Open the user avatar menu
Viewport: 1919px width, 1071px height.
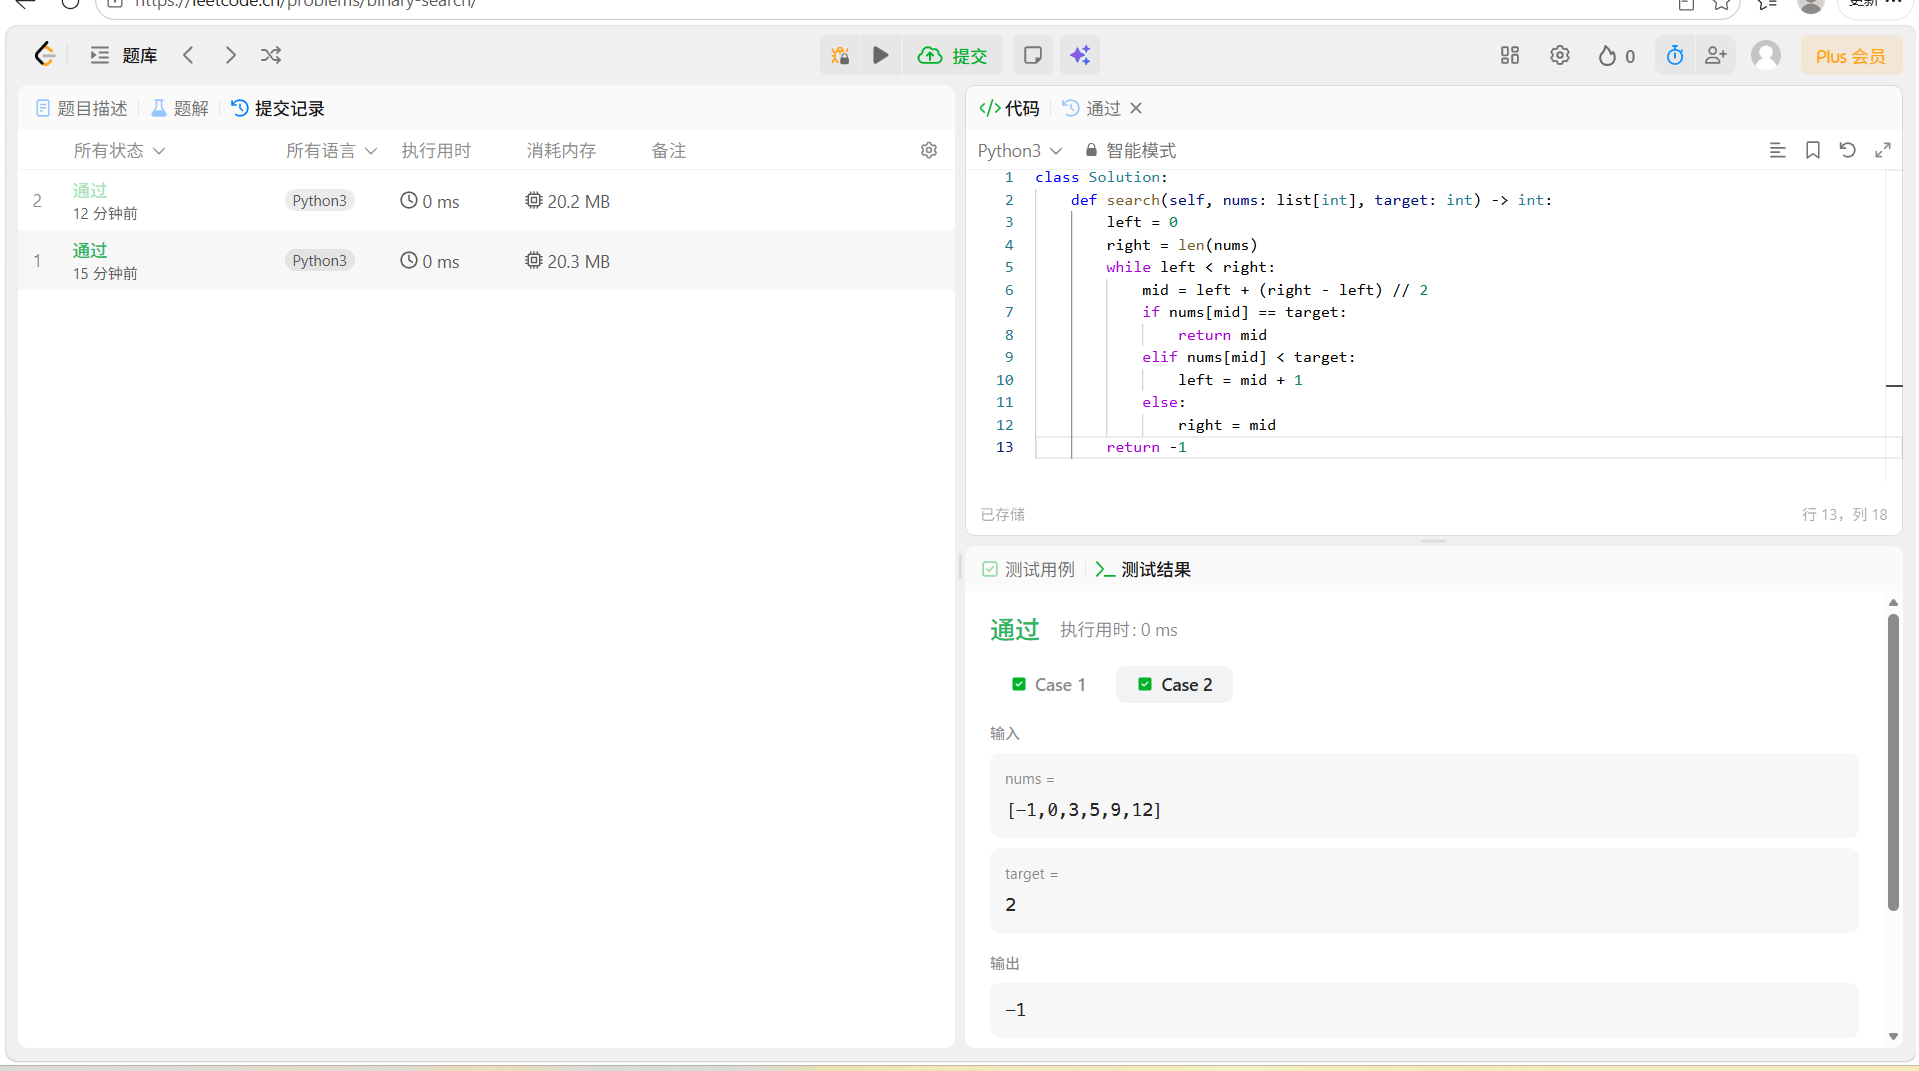pyautogui.click(x=1766, y=55)
